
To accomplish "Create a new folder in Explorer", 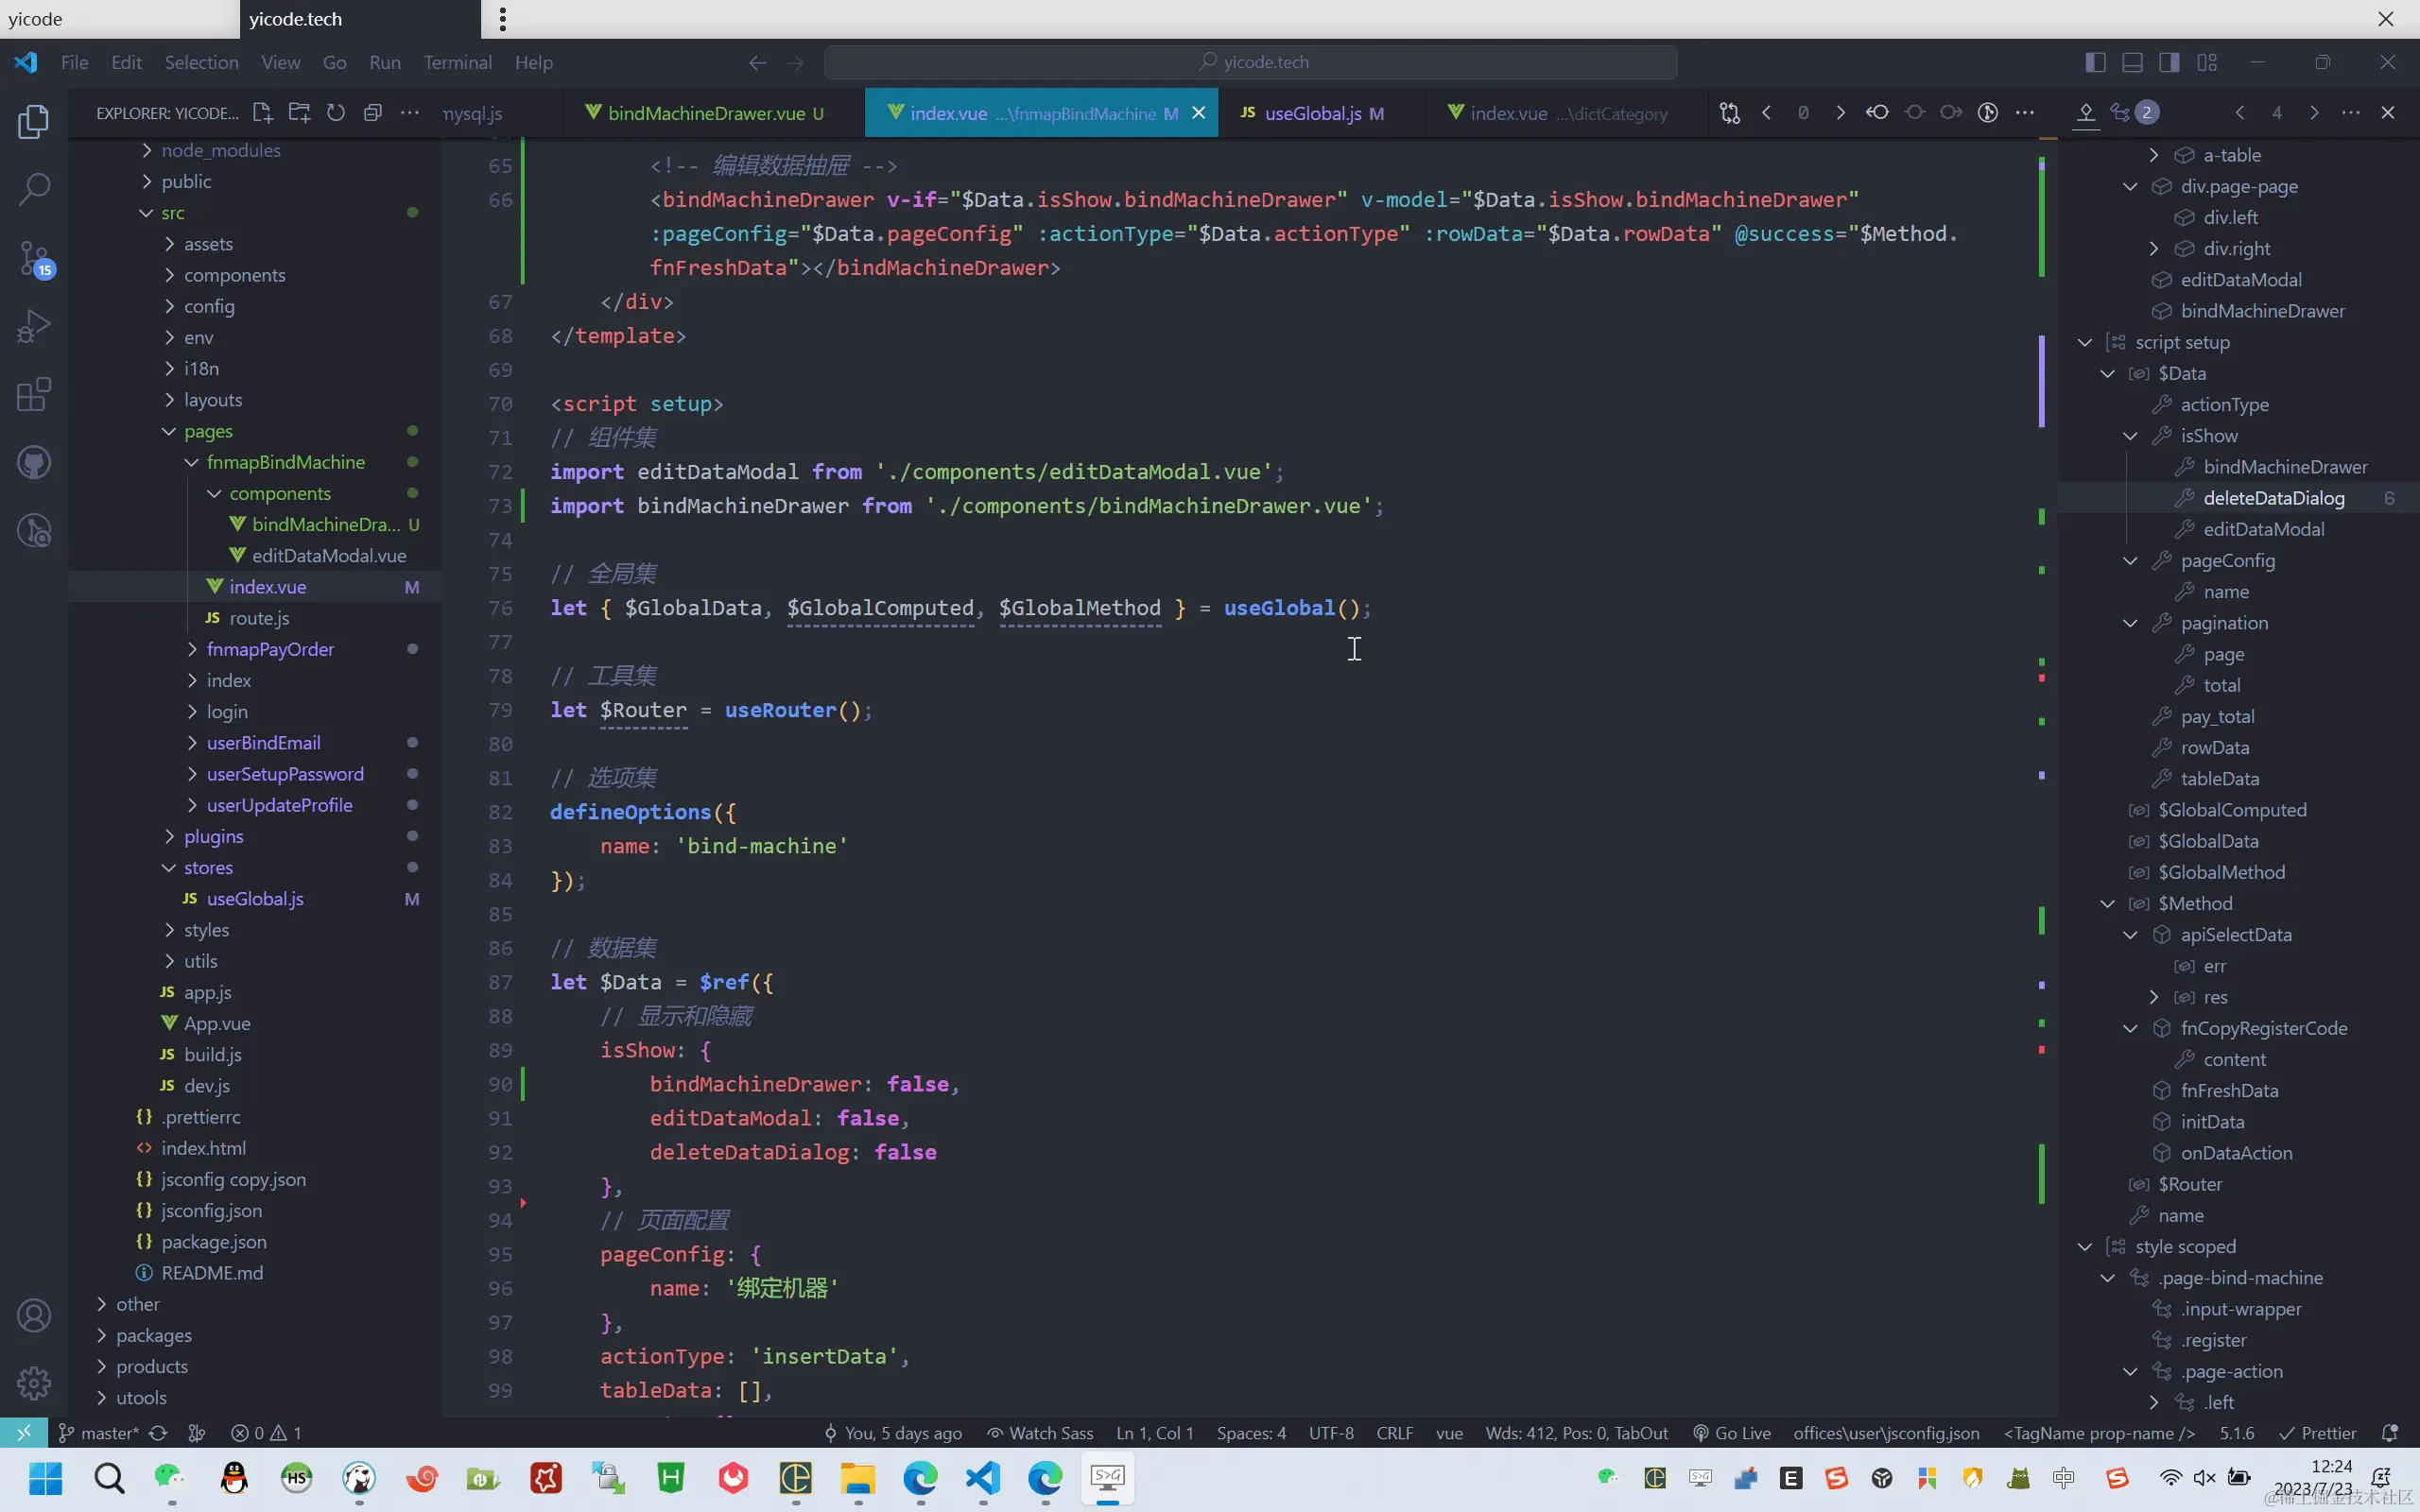I will [x=299, y=113].
